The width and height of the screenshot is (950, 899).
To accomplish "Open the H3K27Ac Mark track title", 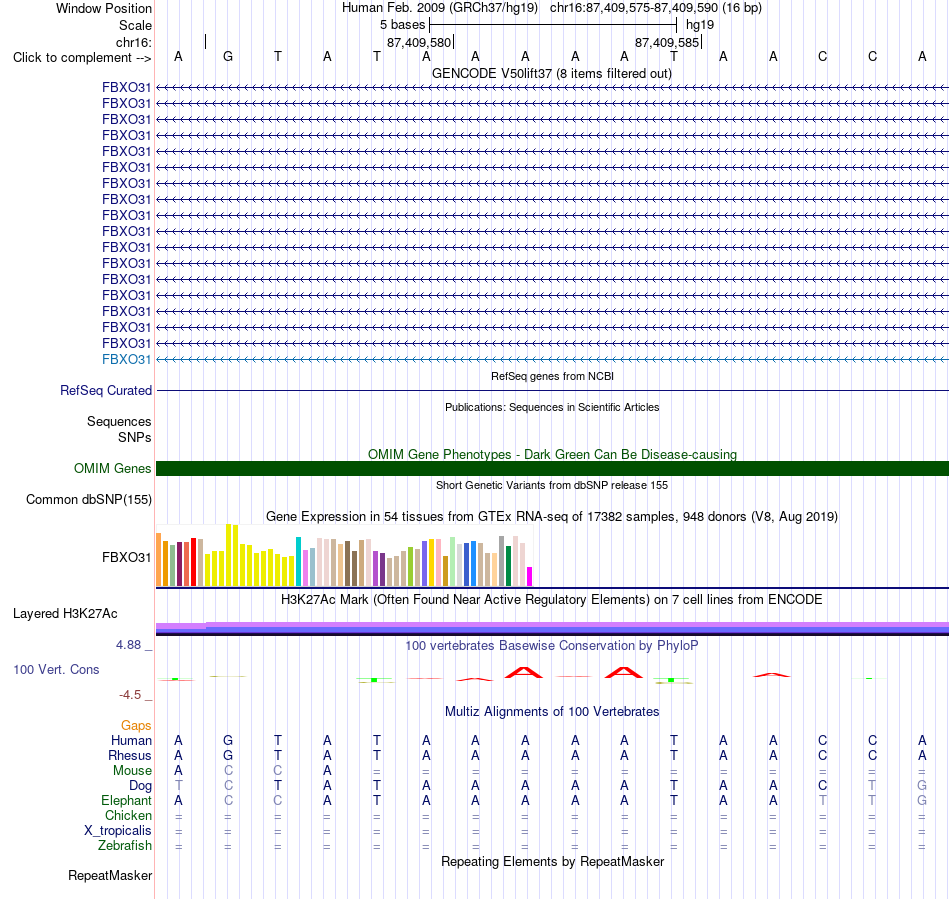I will click(x=552, y=600).
